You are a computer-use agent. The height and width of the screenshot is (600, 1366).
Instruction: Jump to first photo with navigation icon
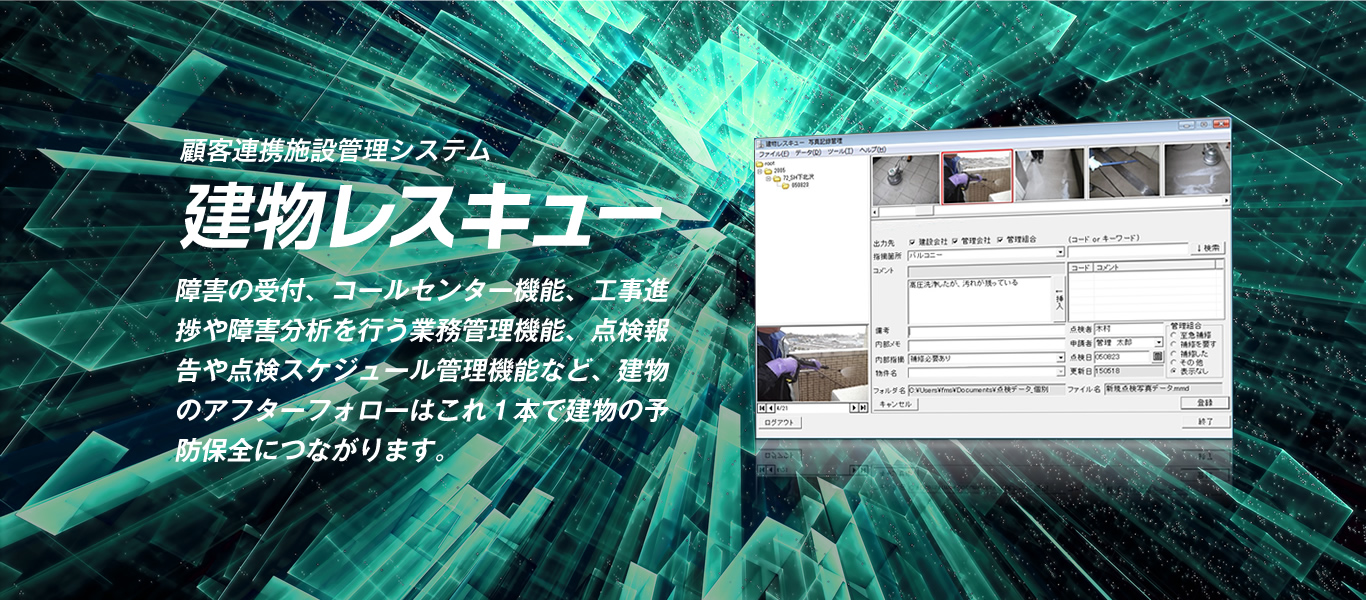point(761,407)
